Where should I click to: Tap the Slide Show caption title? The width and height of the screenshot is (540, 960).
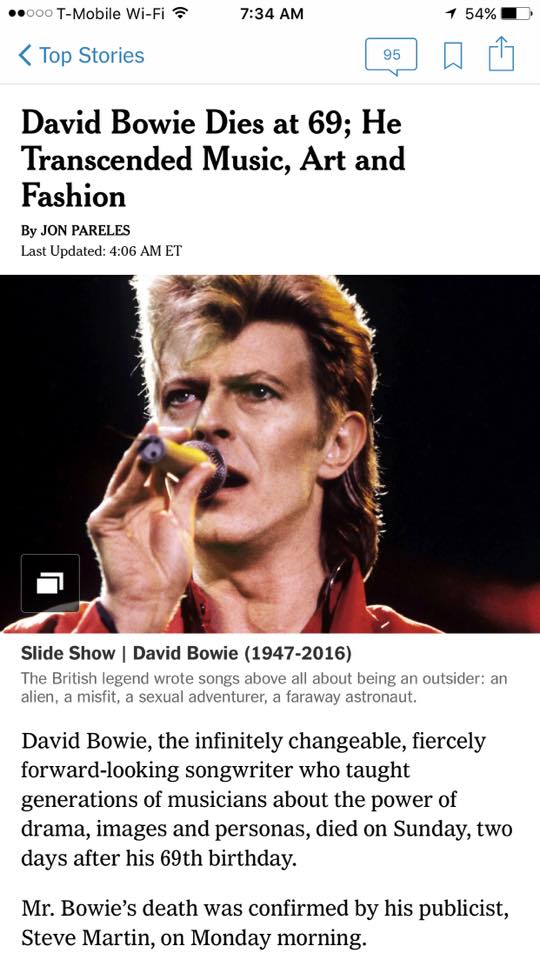[x=186, y=653]
